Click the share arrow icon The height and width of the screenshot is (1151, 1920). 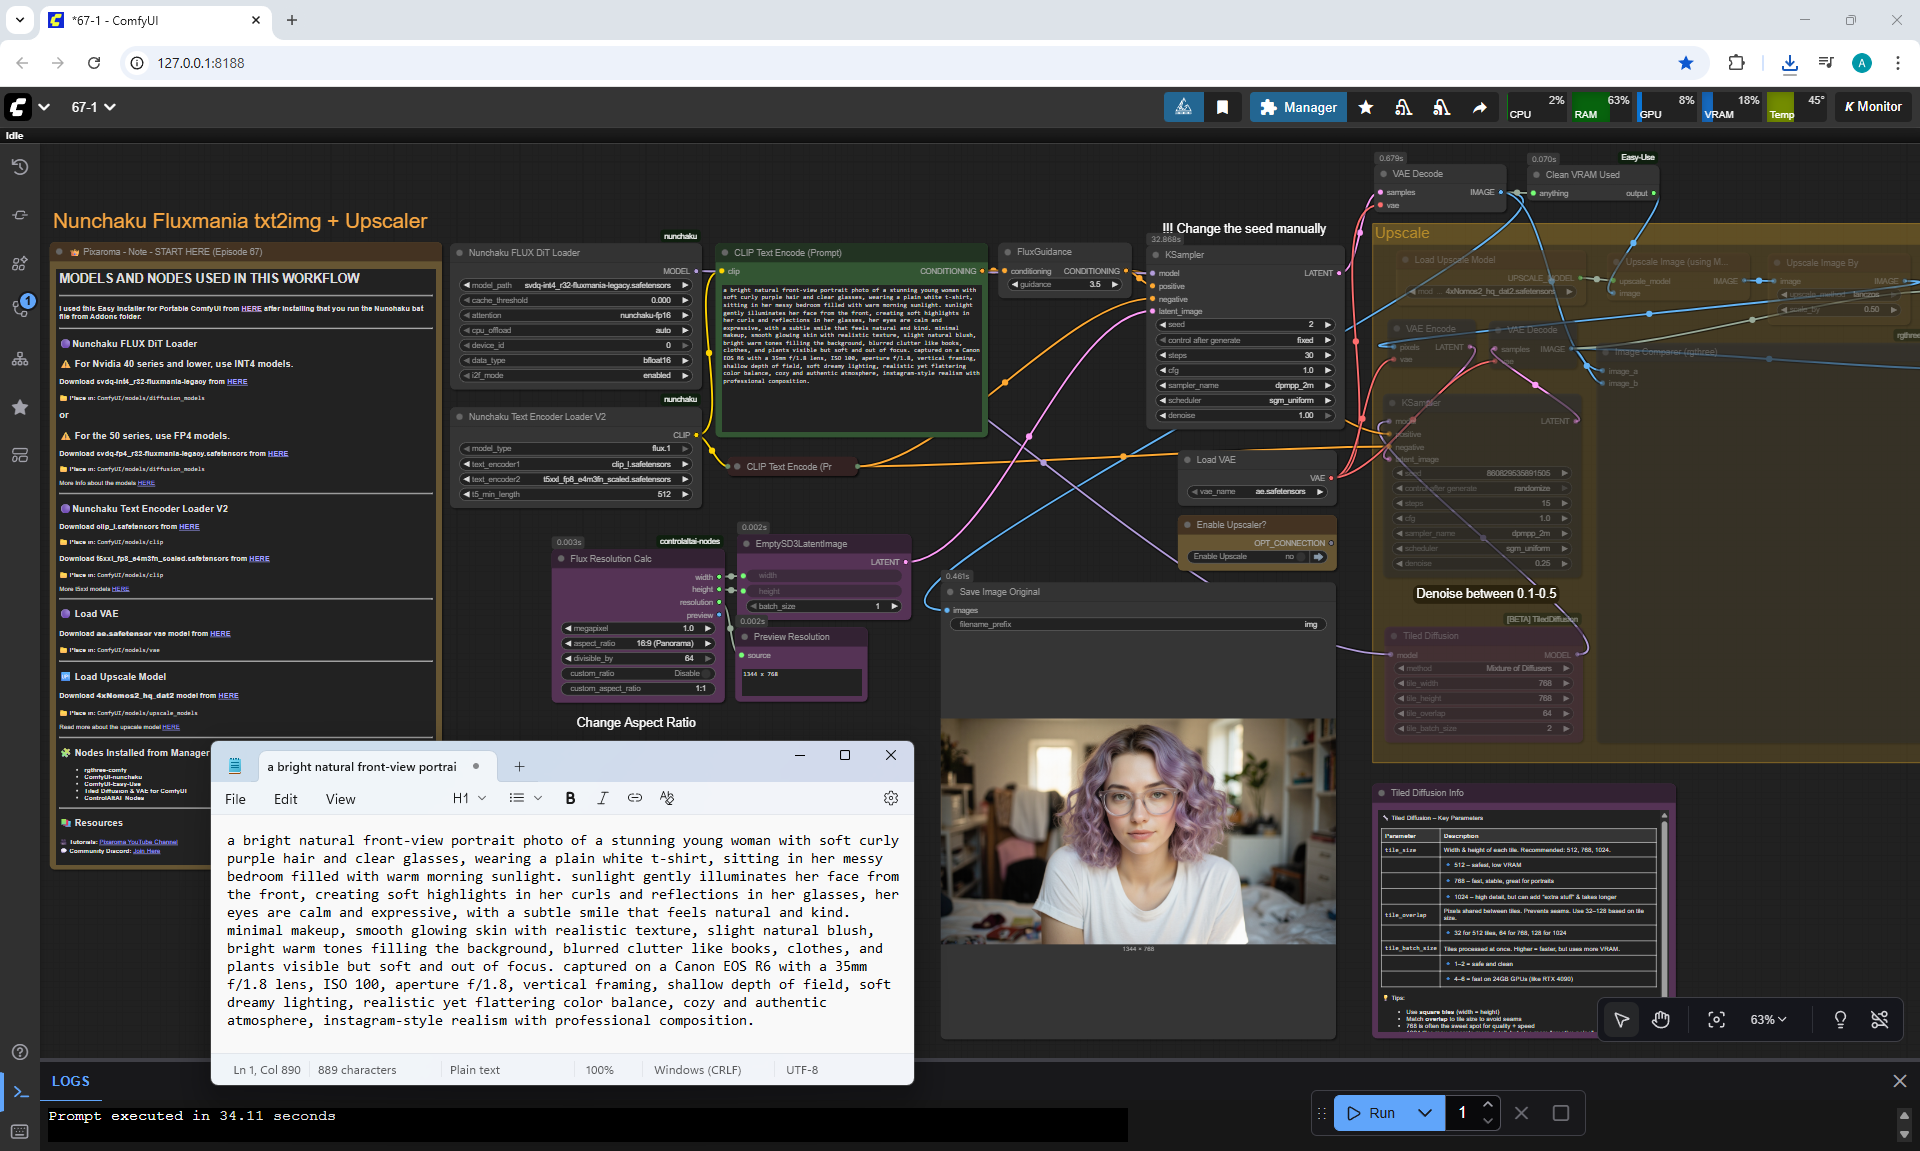[1479, 107]
